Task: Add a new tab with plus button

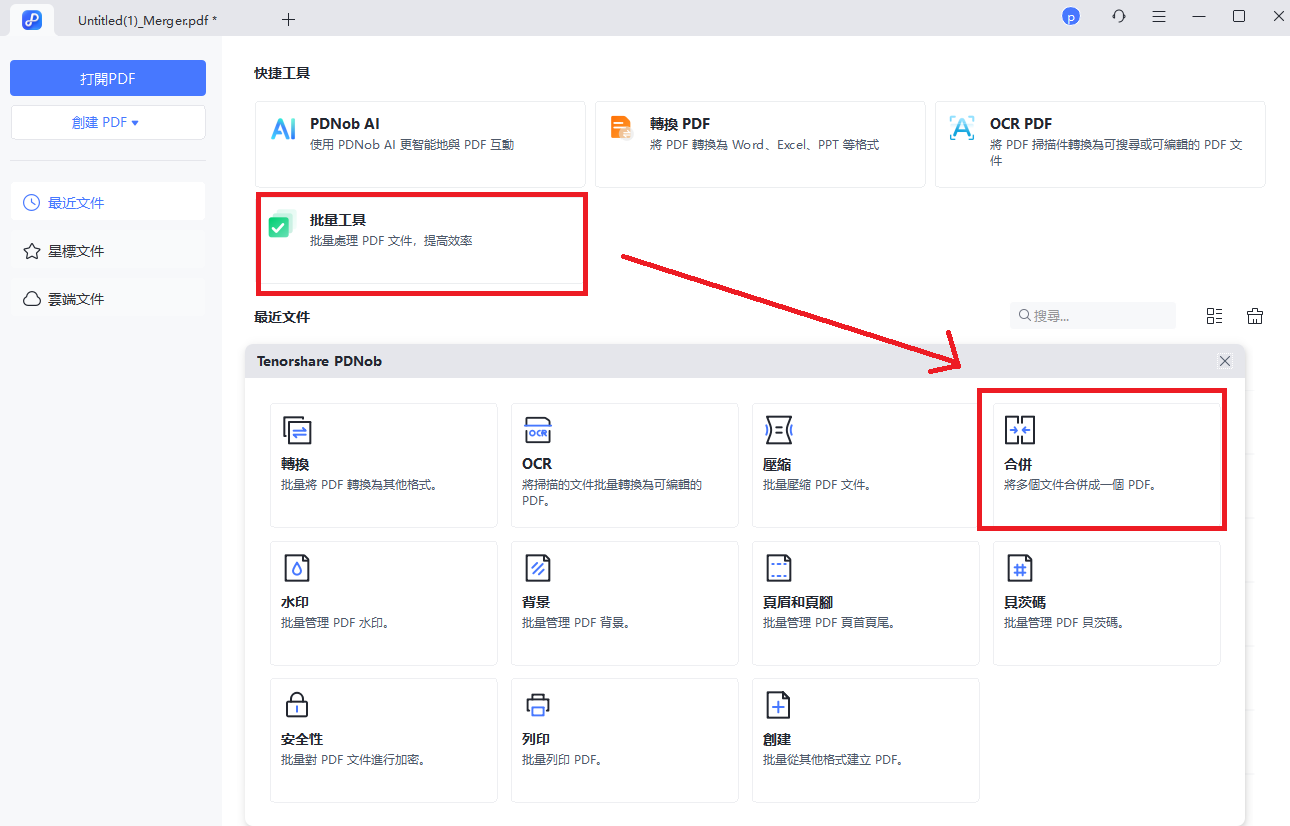Action: pos(288,19)
